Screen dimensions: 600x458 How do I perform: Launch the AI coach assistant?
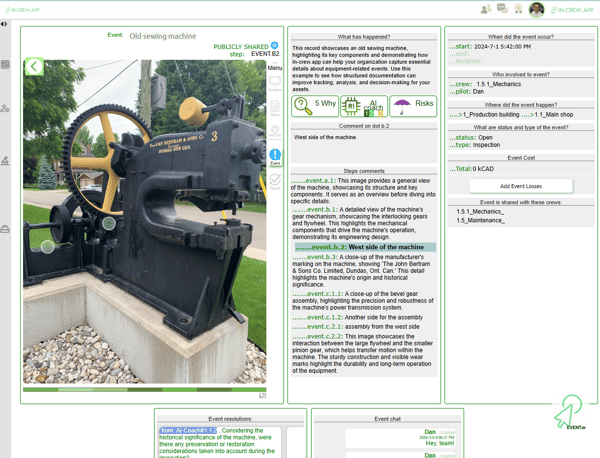363,104
